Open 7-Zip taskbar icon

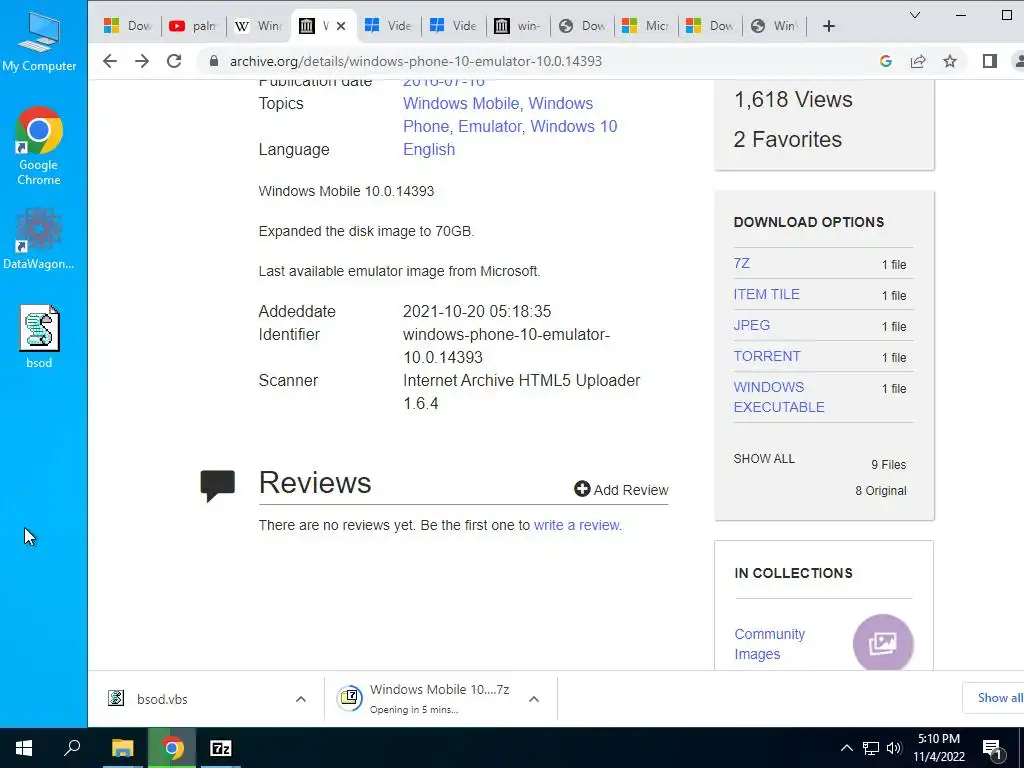pos(221,748)
